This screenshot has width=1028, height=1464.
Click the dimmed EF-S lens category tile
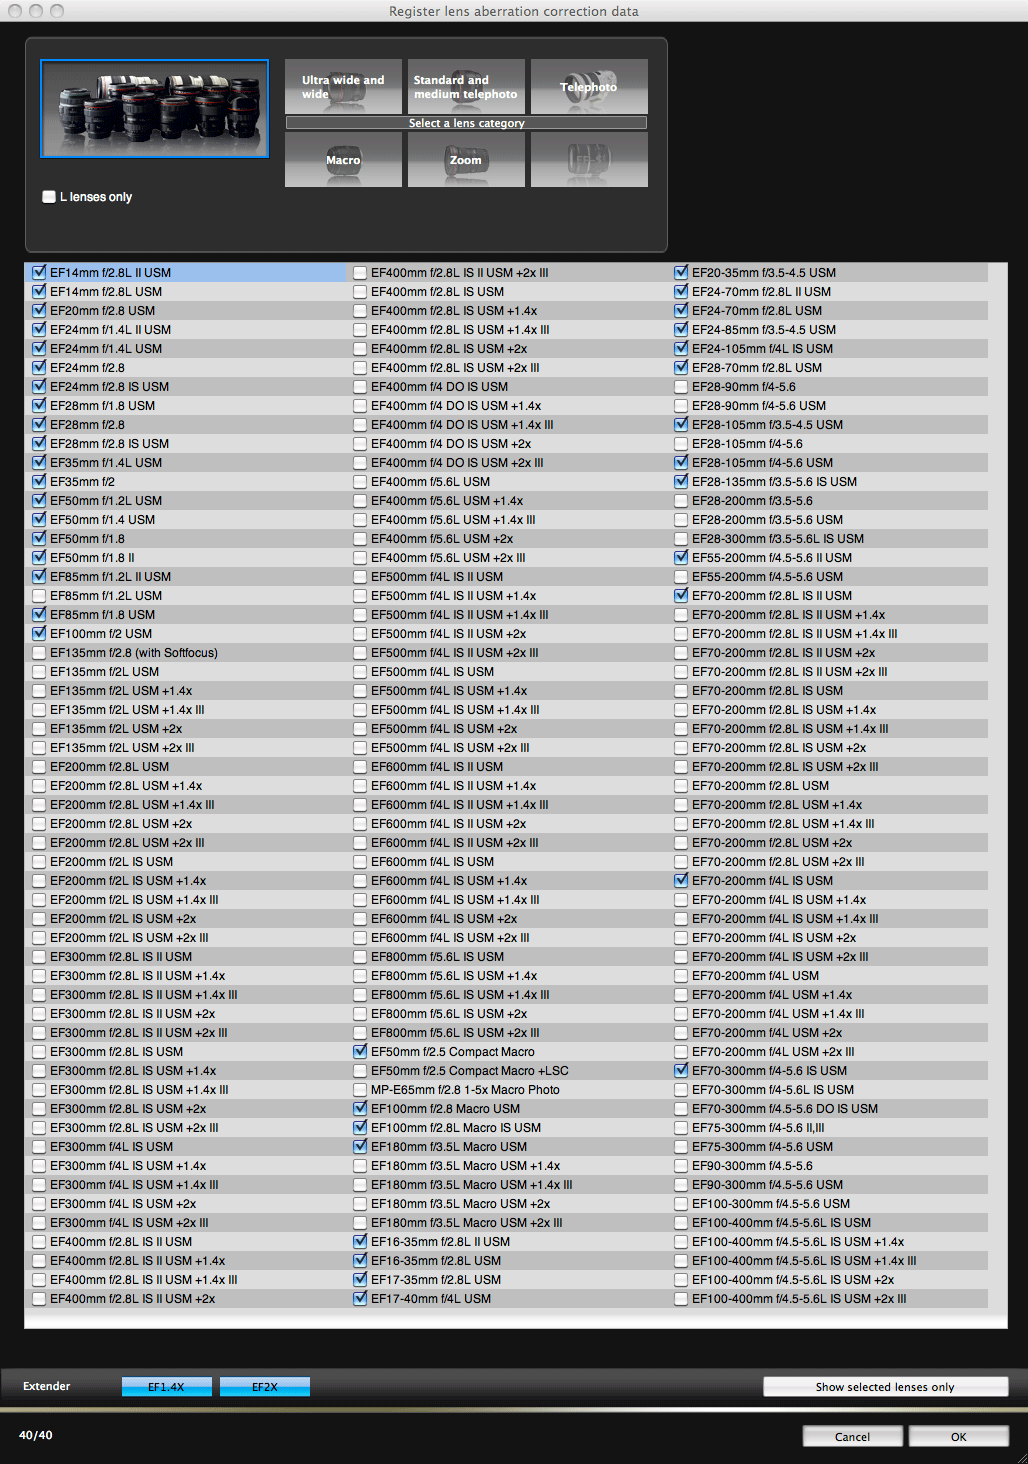point(589,160)
